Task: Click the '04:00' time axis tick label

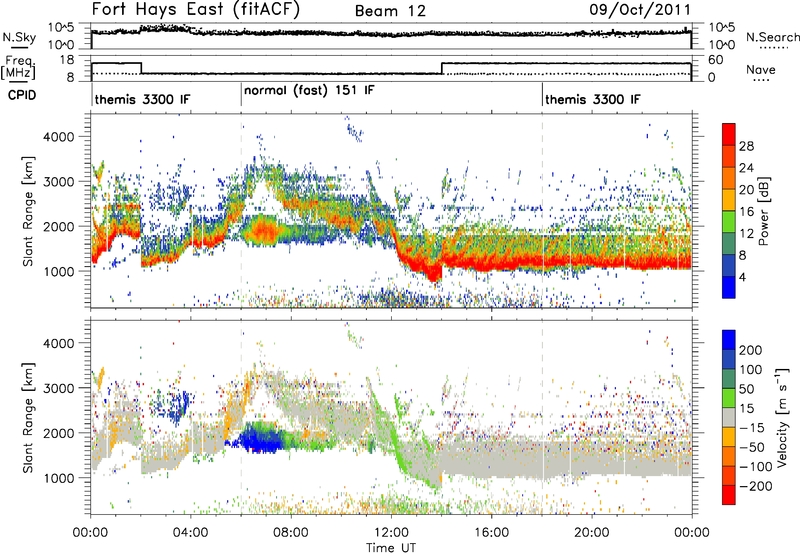Action: point(190,533)
